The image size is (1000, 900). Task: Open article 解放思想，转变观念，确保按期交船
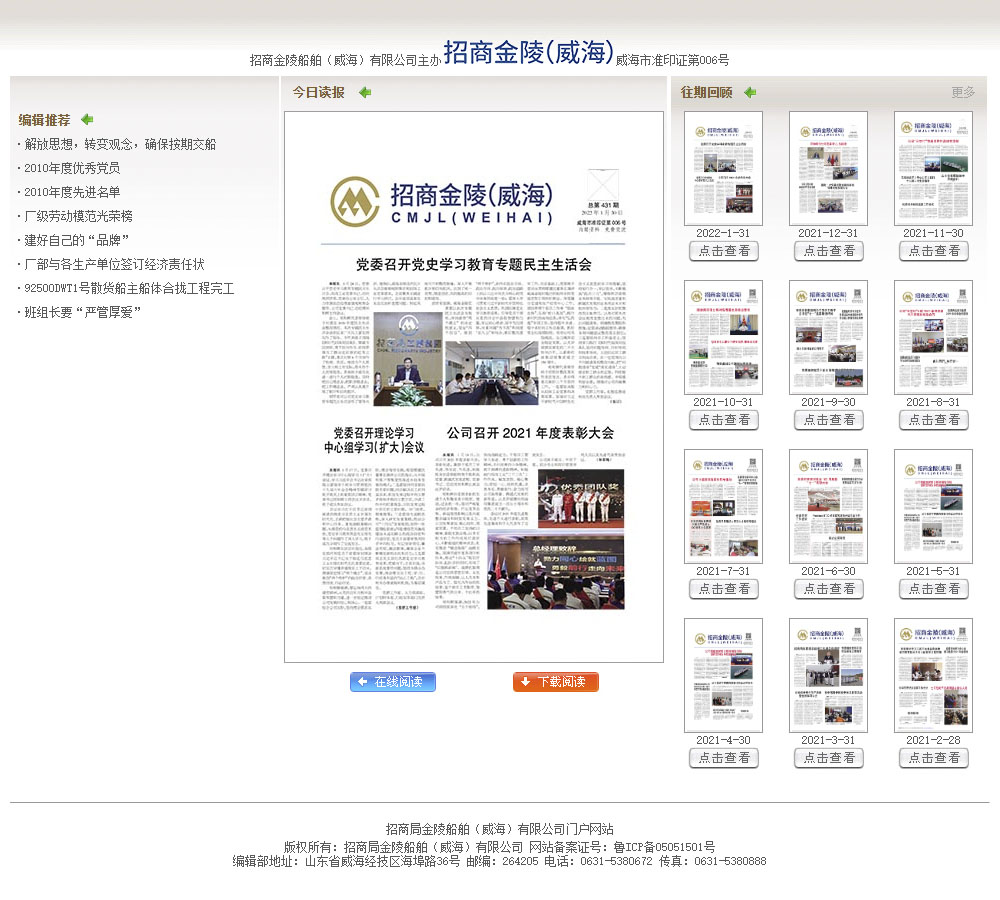point(120,144)
